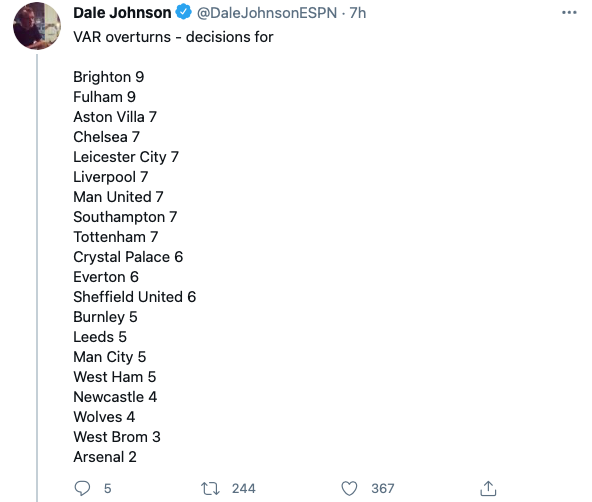
Task: Click the reply count number 5
Action: 108,488
